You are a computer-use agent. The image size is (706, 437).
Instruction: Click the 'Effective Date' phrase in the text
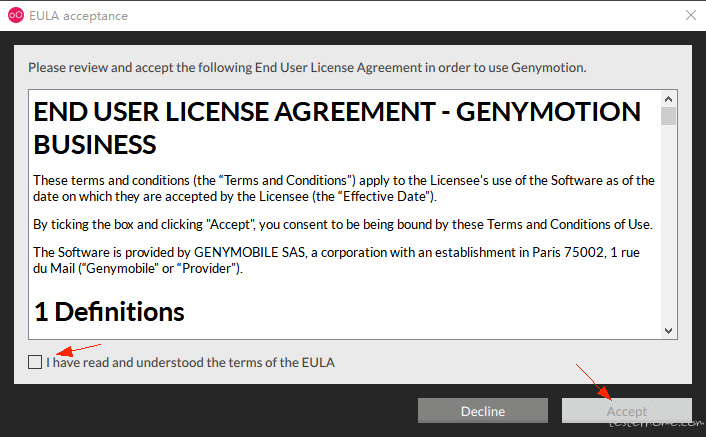pos(385,196)
